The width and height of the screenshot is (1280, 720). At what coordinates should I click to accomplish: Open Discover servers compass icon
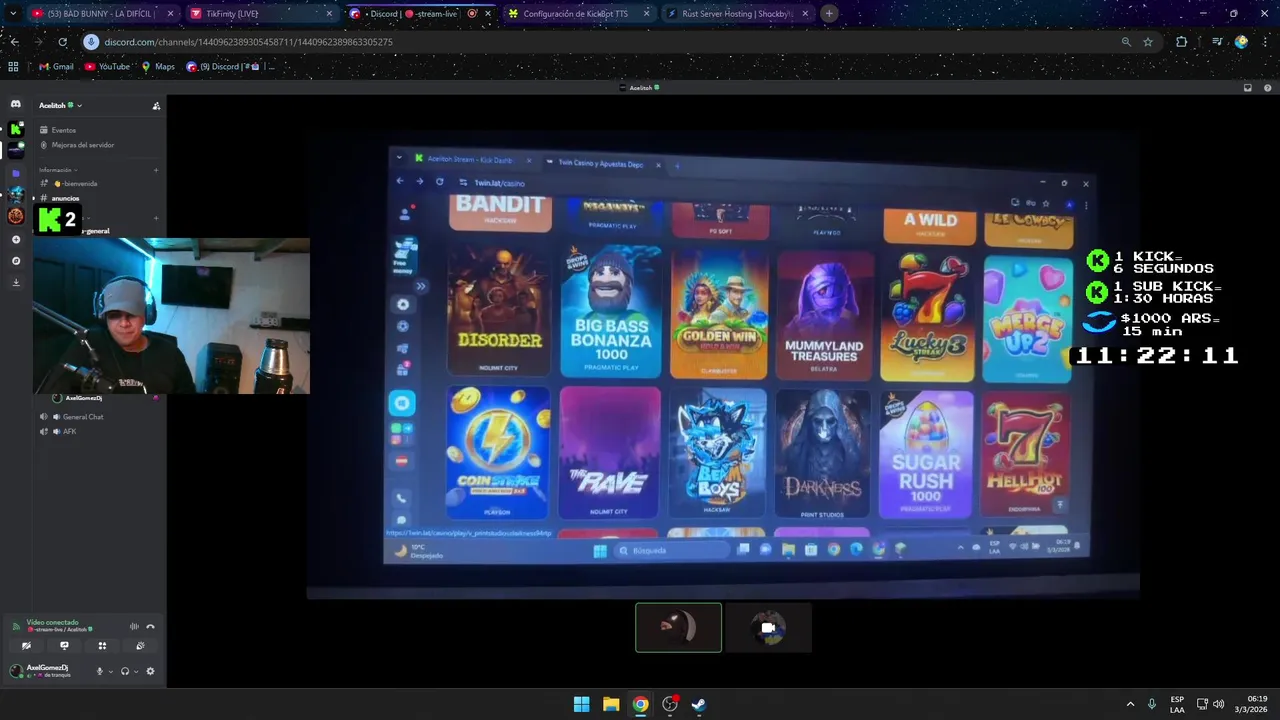pyautogui.click(x=15, y=261)
